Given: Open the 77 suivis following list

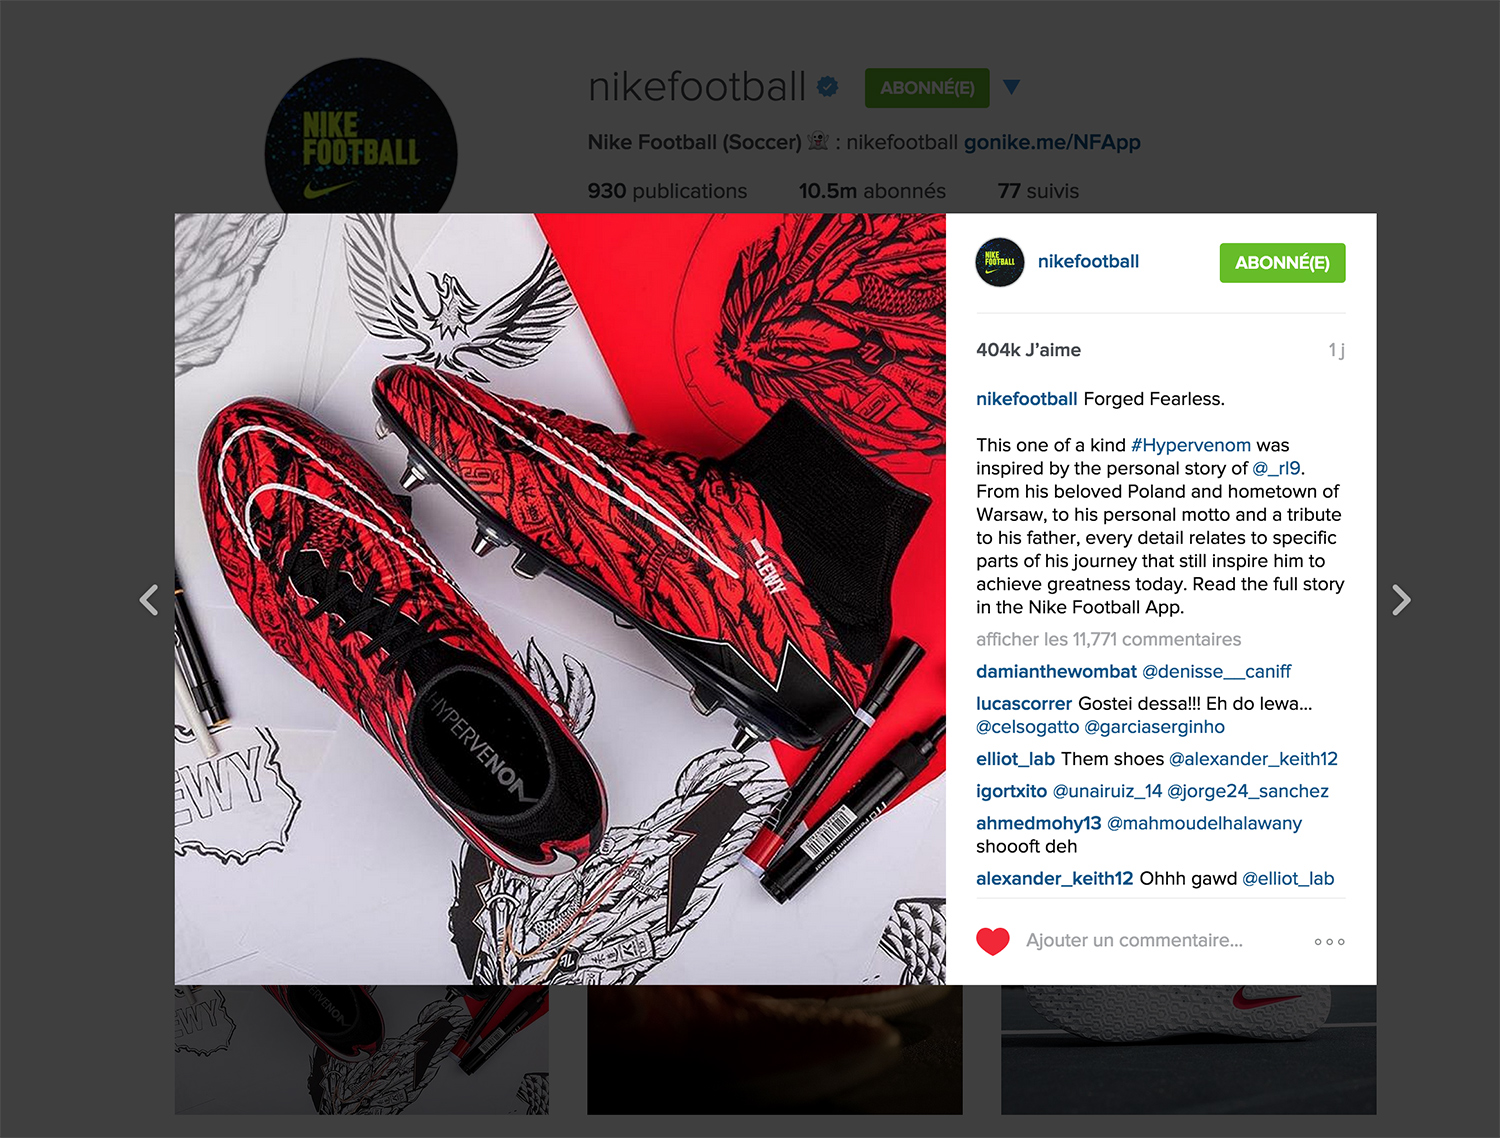Looking at the screenshot, I should pos(1038,191).
